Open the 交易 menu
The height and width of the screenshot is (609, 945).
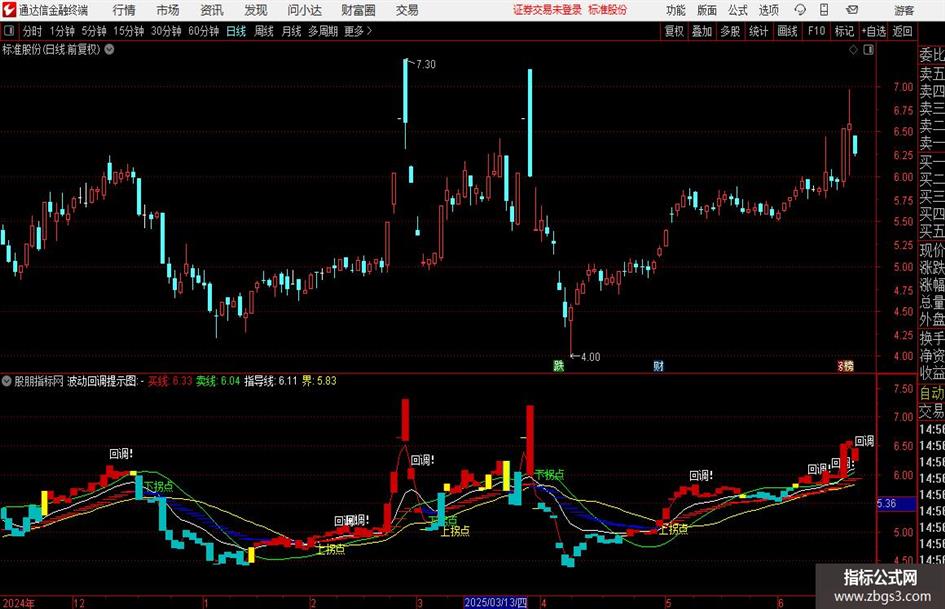point(407,10)
